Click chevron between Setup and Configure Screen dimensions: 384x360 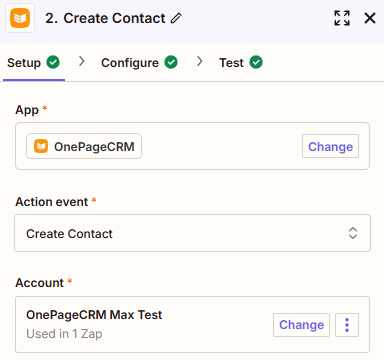tap(81, 61)
